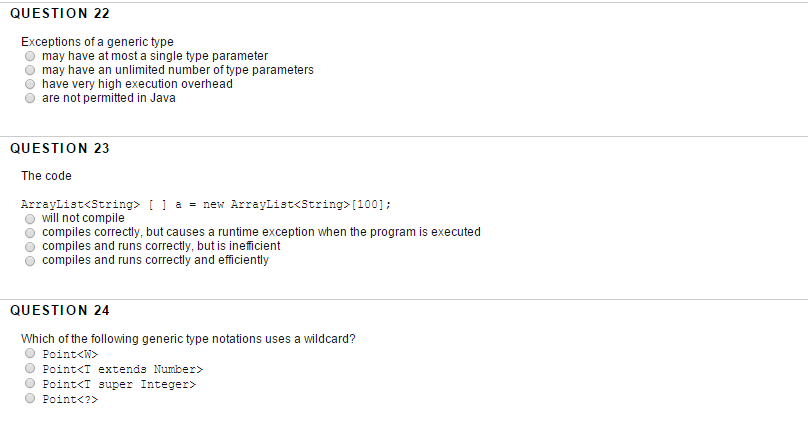Choose 'will not compile' for Question 23
808x430 pixels.
(31, 218)
